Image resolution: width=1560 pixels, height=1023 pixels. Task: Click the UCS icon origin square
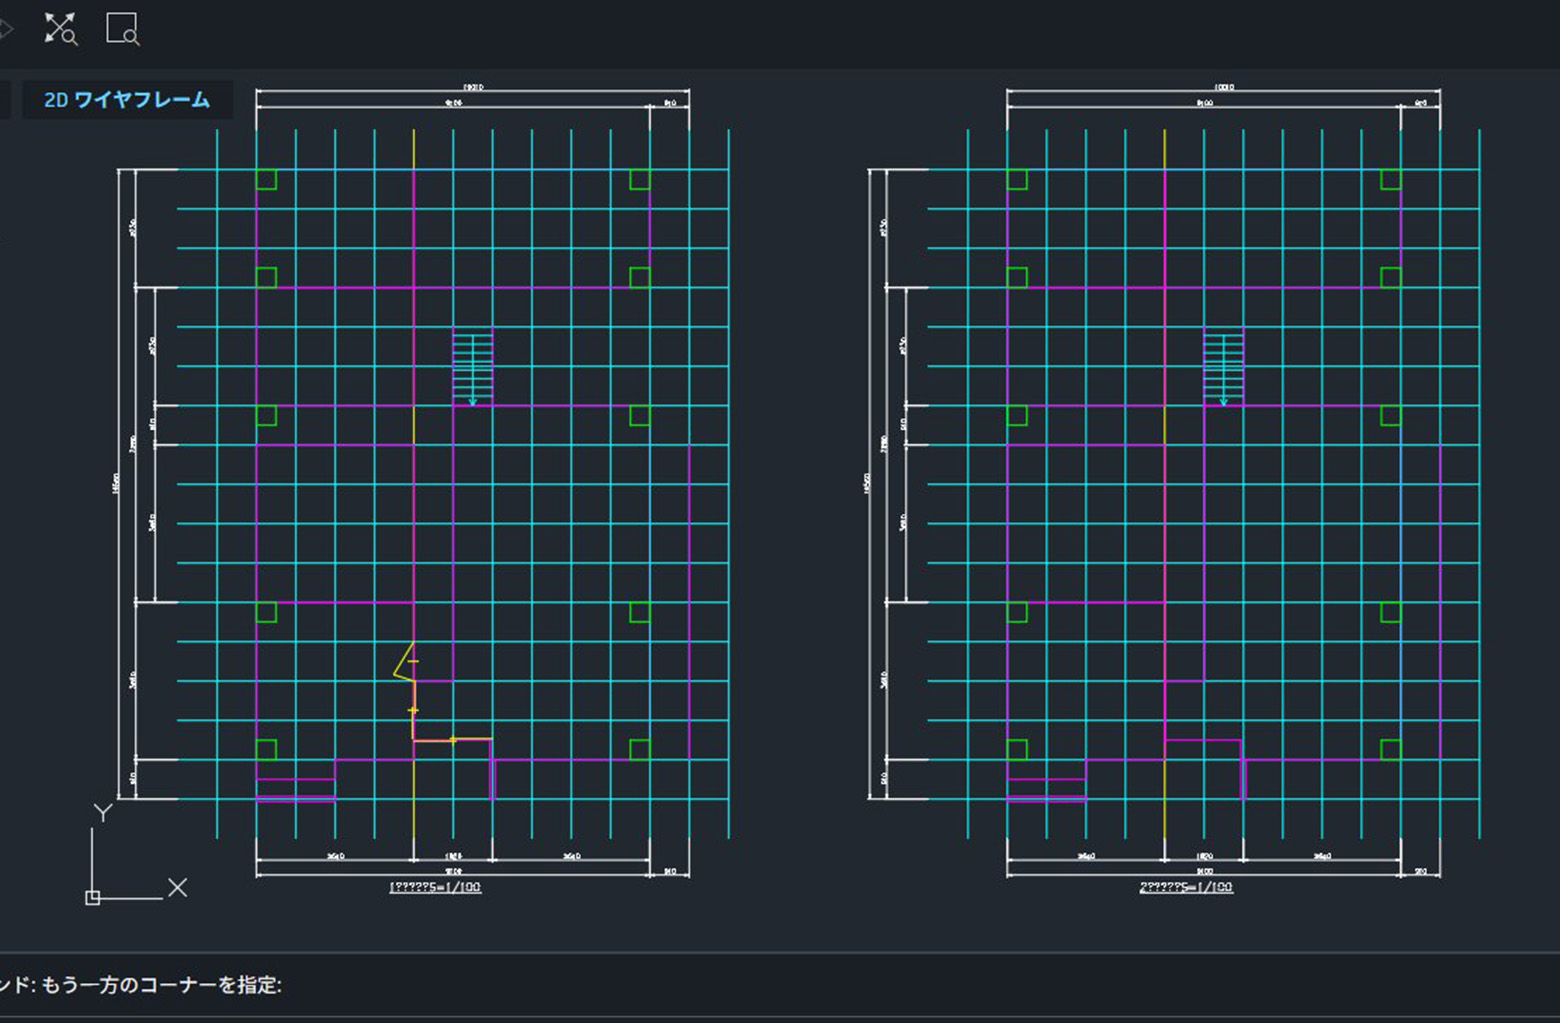point(93,897)
